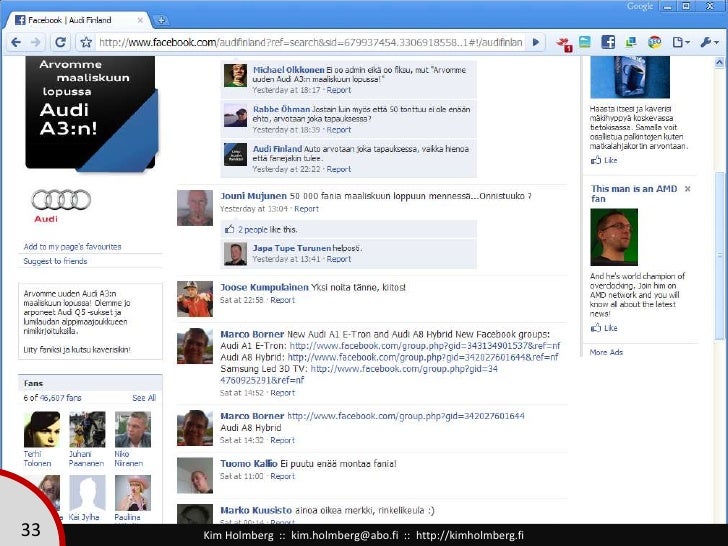This screenshot has width=728, height=546.
Task: Click the scrollbar up arrow
Action: click(x=719, y=62)
